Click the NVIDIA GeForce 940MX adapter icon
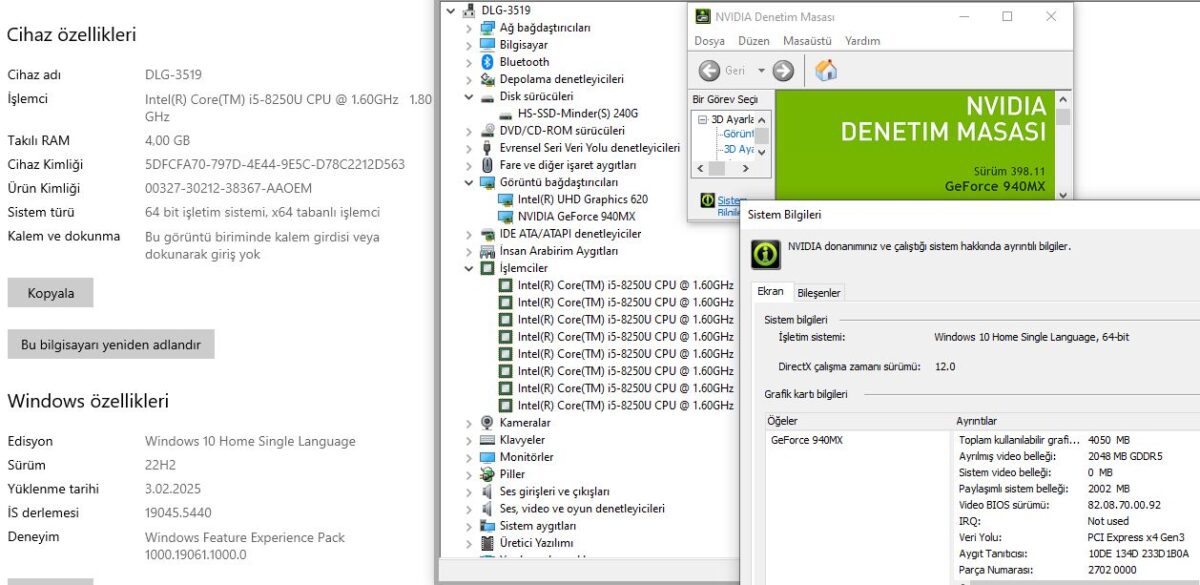The height and width of the screenshot is (585, 1200). click(x=505, y=216)
